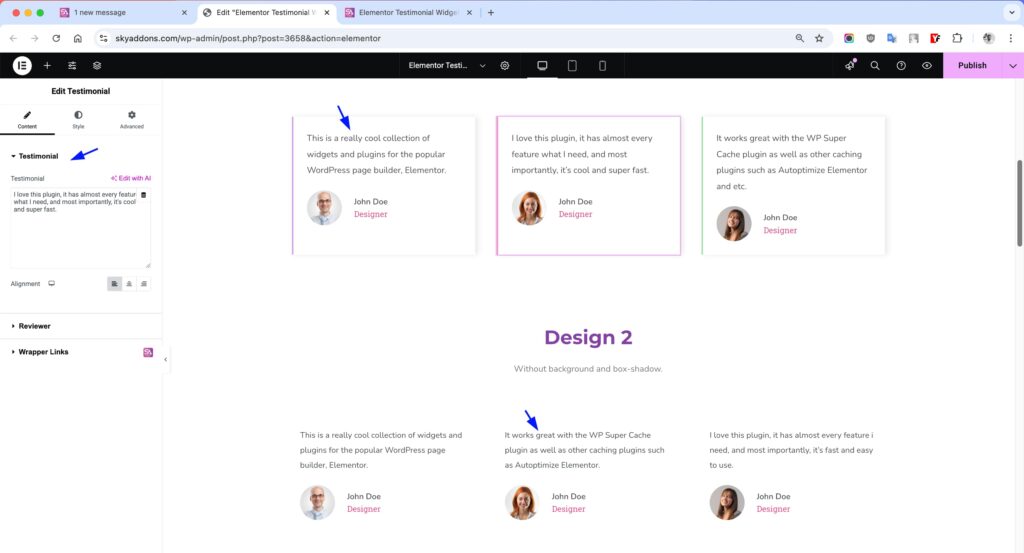The height and width of the screenshot is (553, 1024).
Task: Switch to the Advanced tab
Action: point(131,119)
